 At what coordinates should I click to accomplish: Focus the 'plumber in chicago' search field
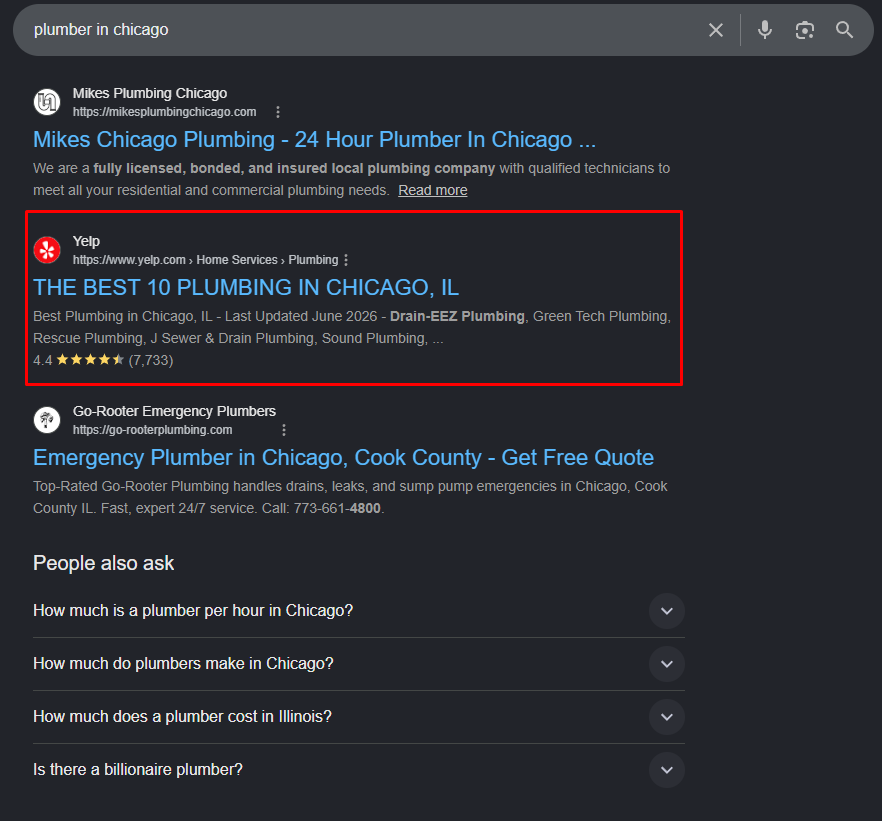point(360,30)
